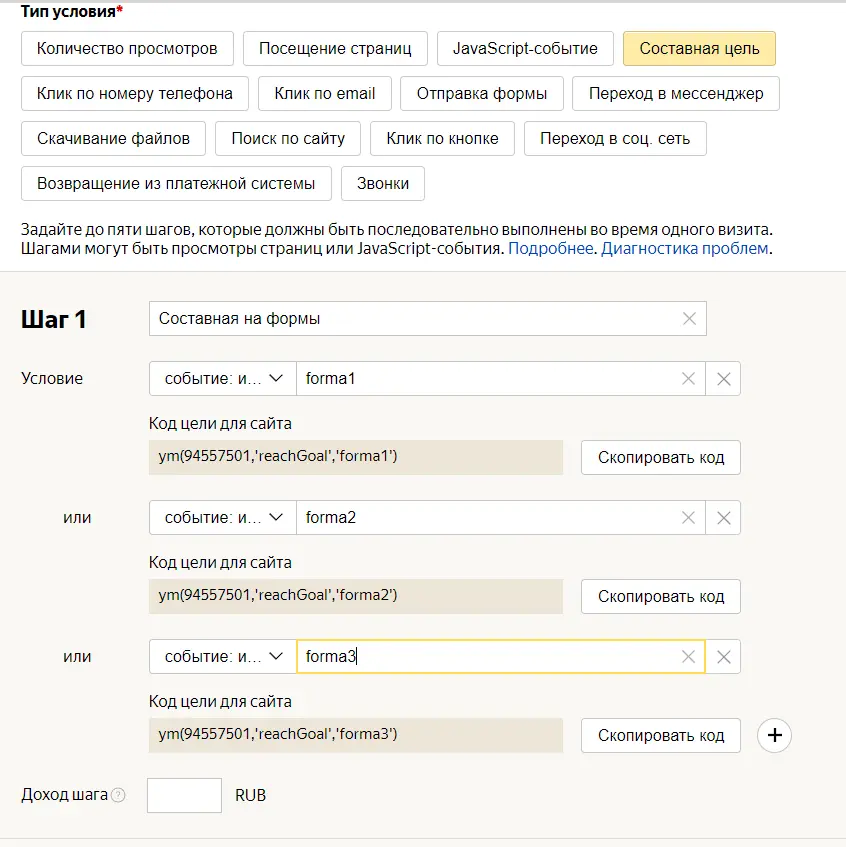This screenshot has height=847, width=846.
Task: Remove the forma2 condition row
Action: point(723,517)
